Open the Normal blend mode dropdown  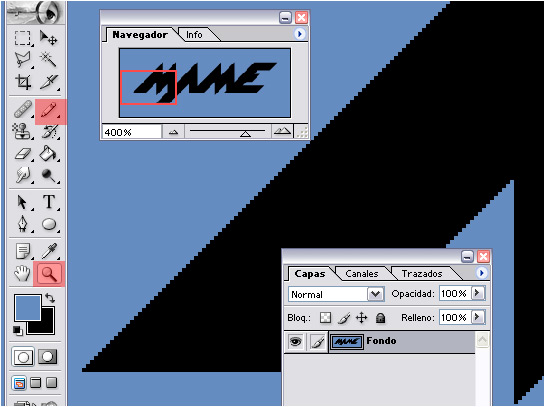[x=336, y=294]
